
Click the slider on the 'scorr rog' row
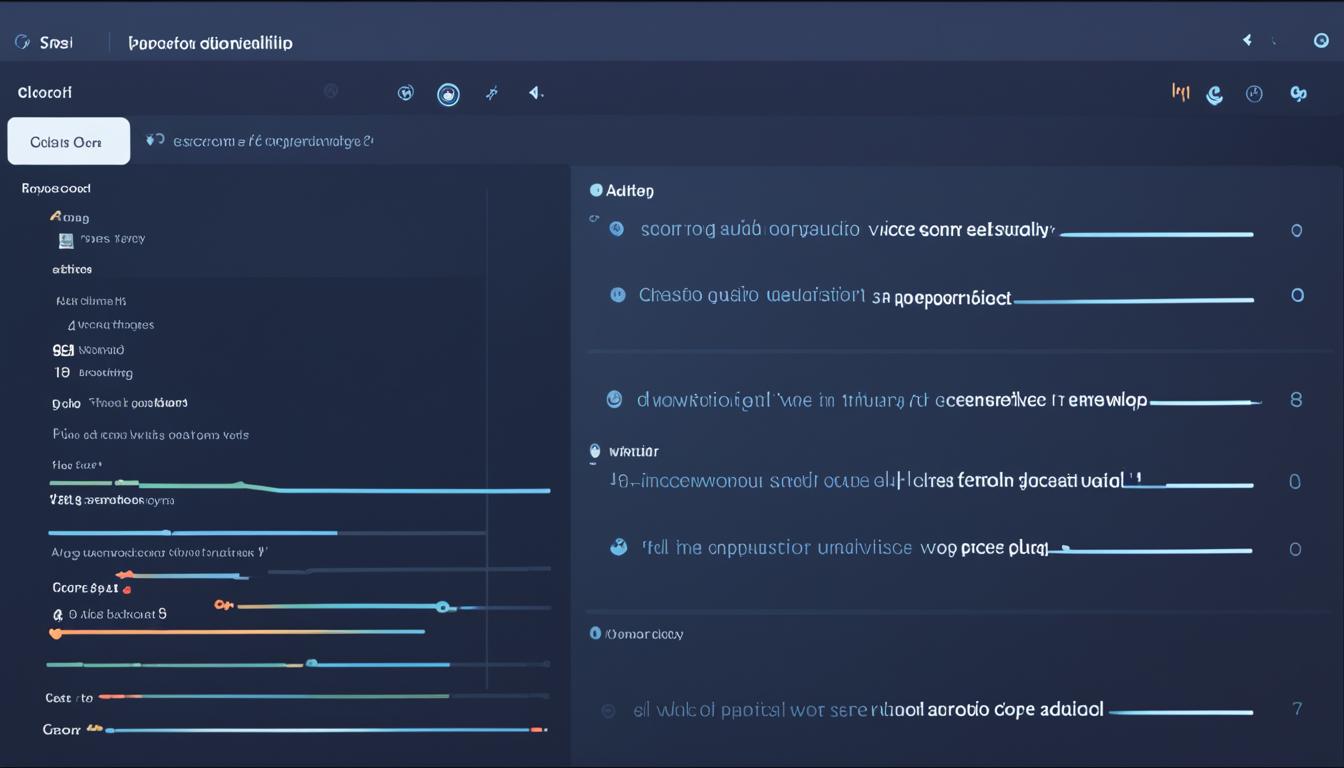coord(1155,234)
